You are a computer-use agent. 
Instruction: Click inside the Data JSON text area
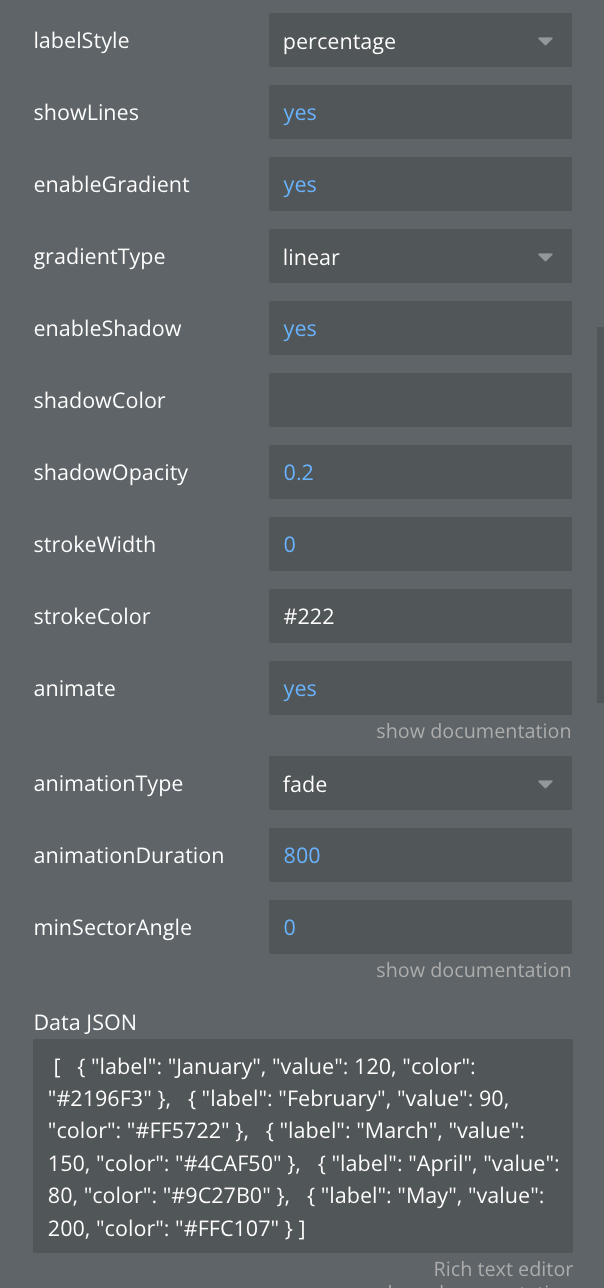click(x=302, y=1145)
